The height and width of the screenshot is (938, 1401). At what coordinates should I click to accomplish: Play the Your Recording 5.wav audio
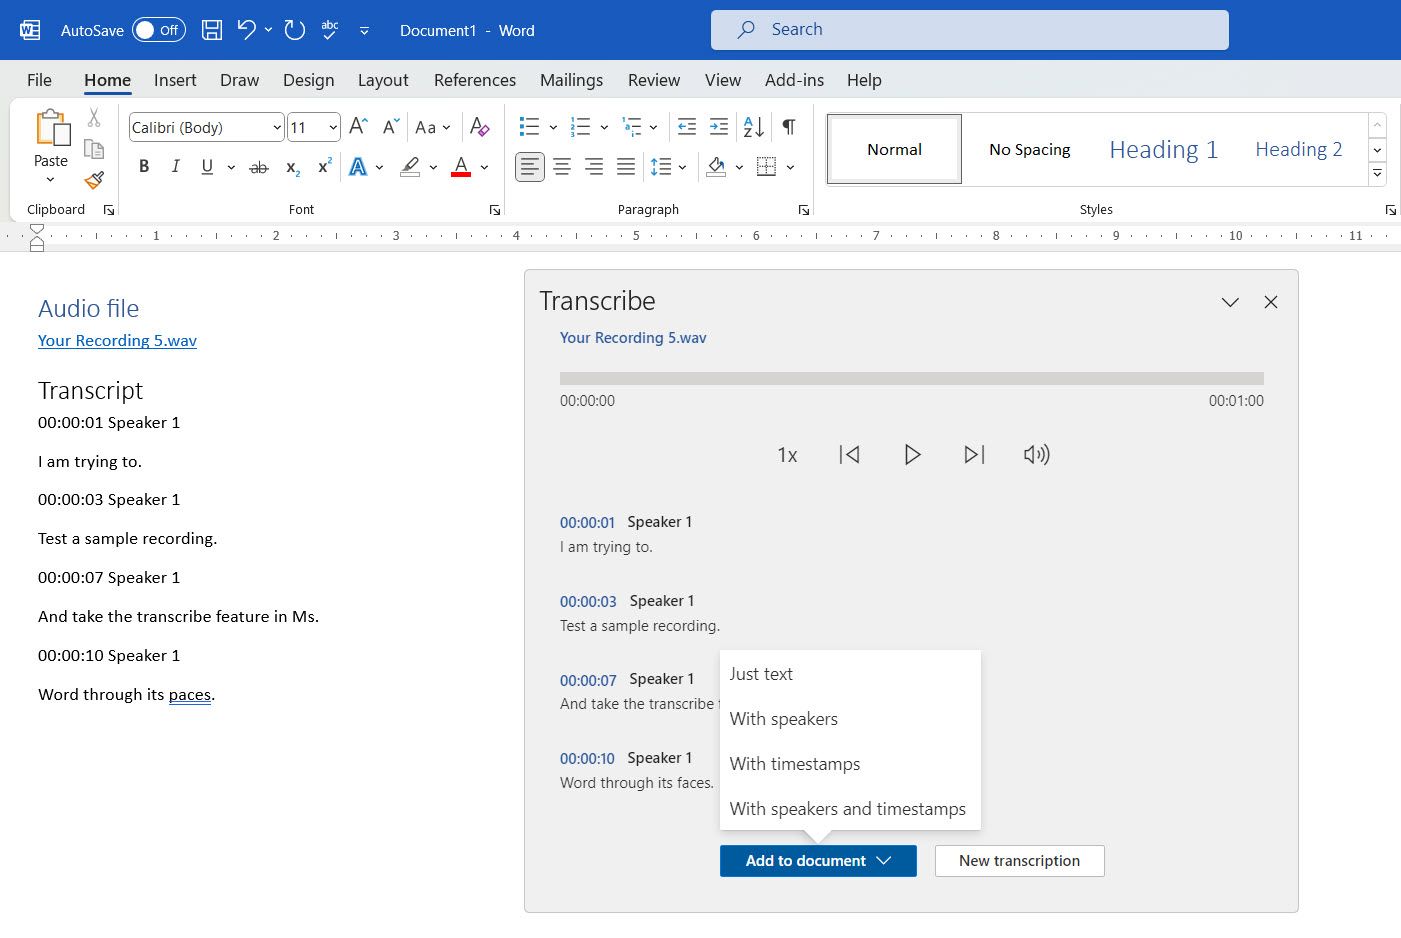pos(912,454)
